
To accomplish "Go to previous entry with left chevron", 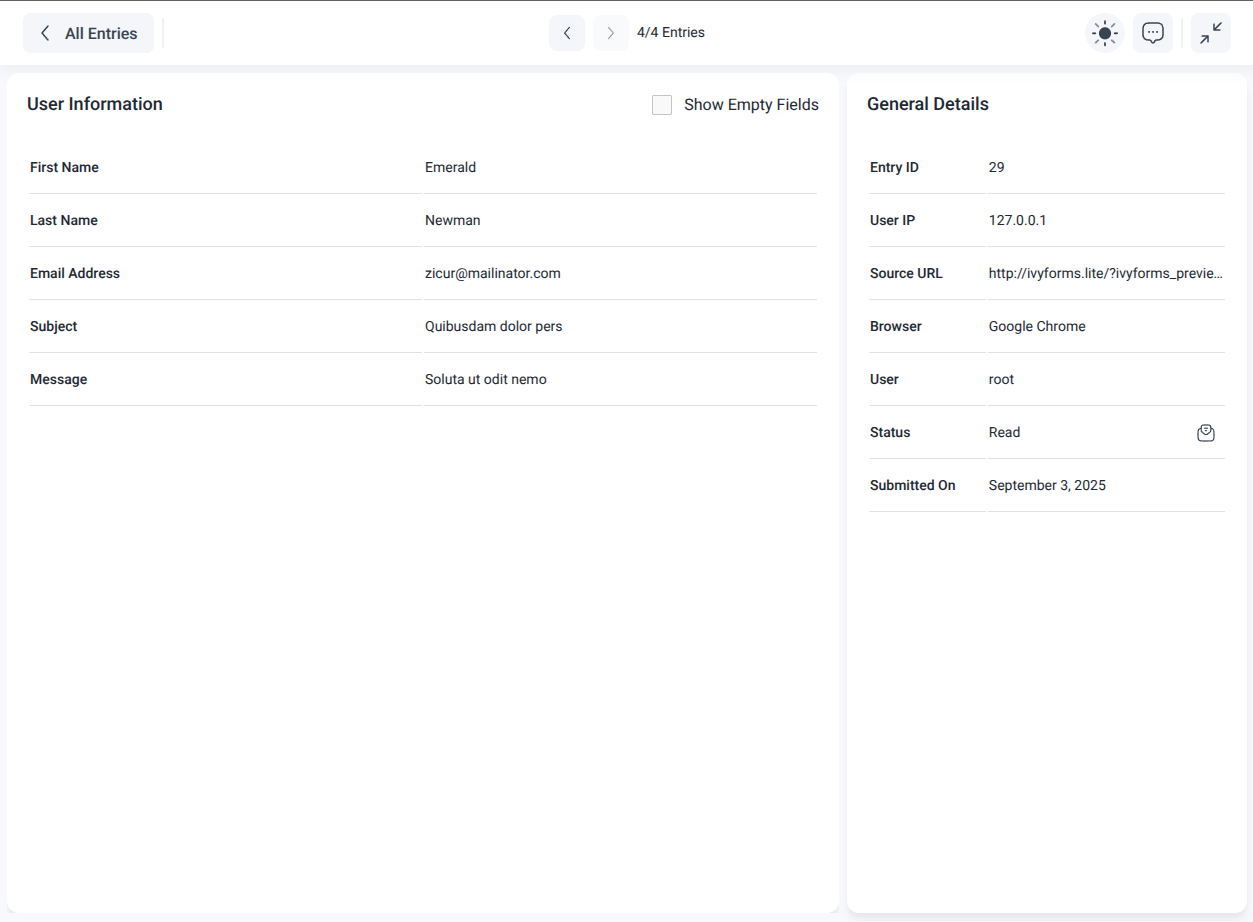I will [x=567, y=33].
